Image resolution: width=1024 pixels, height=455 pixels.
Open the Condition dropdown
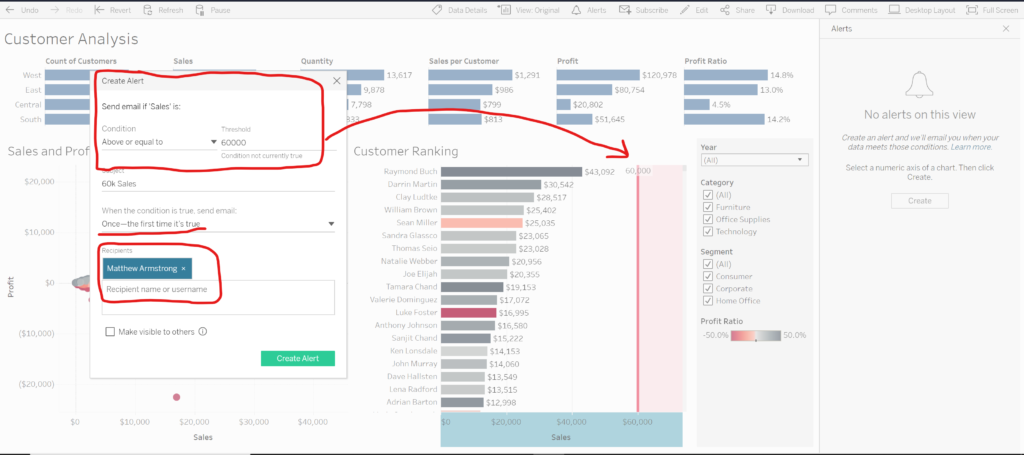point(159,142)
